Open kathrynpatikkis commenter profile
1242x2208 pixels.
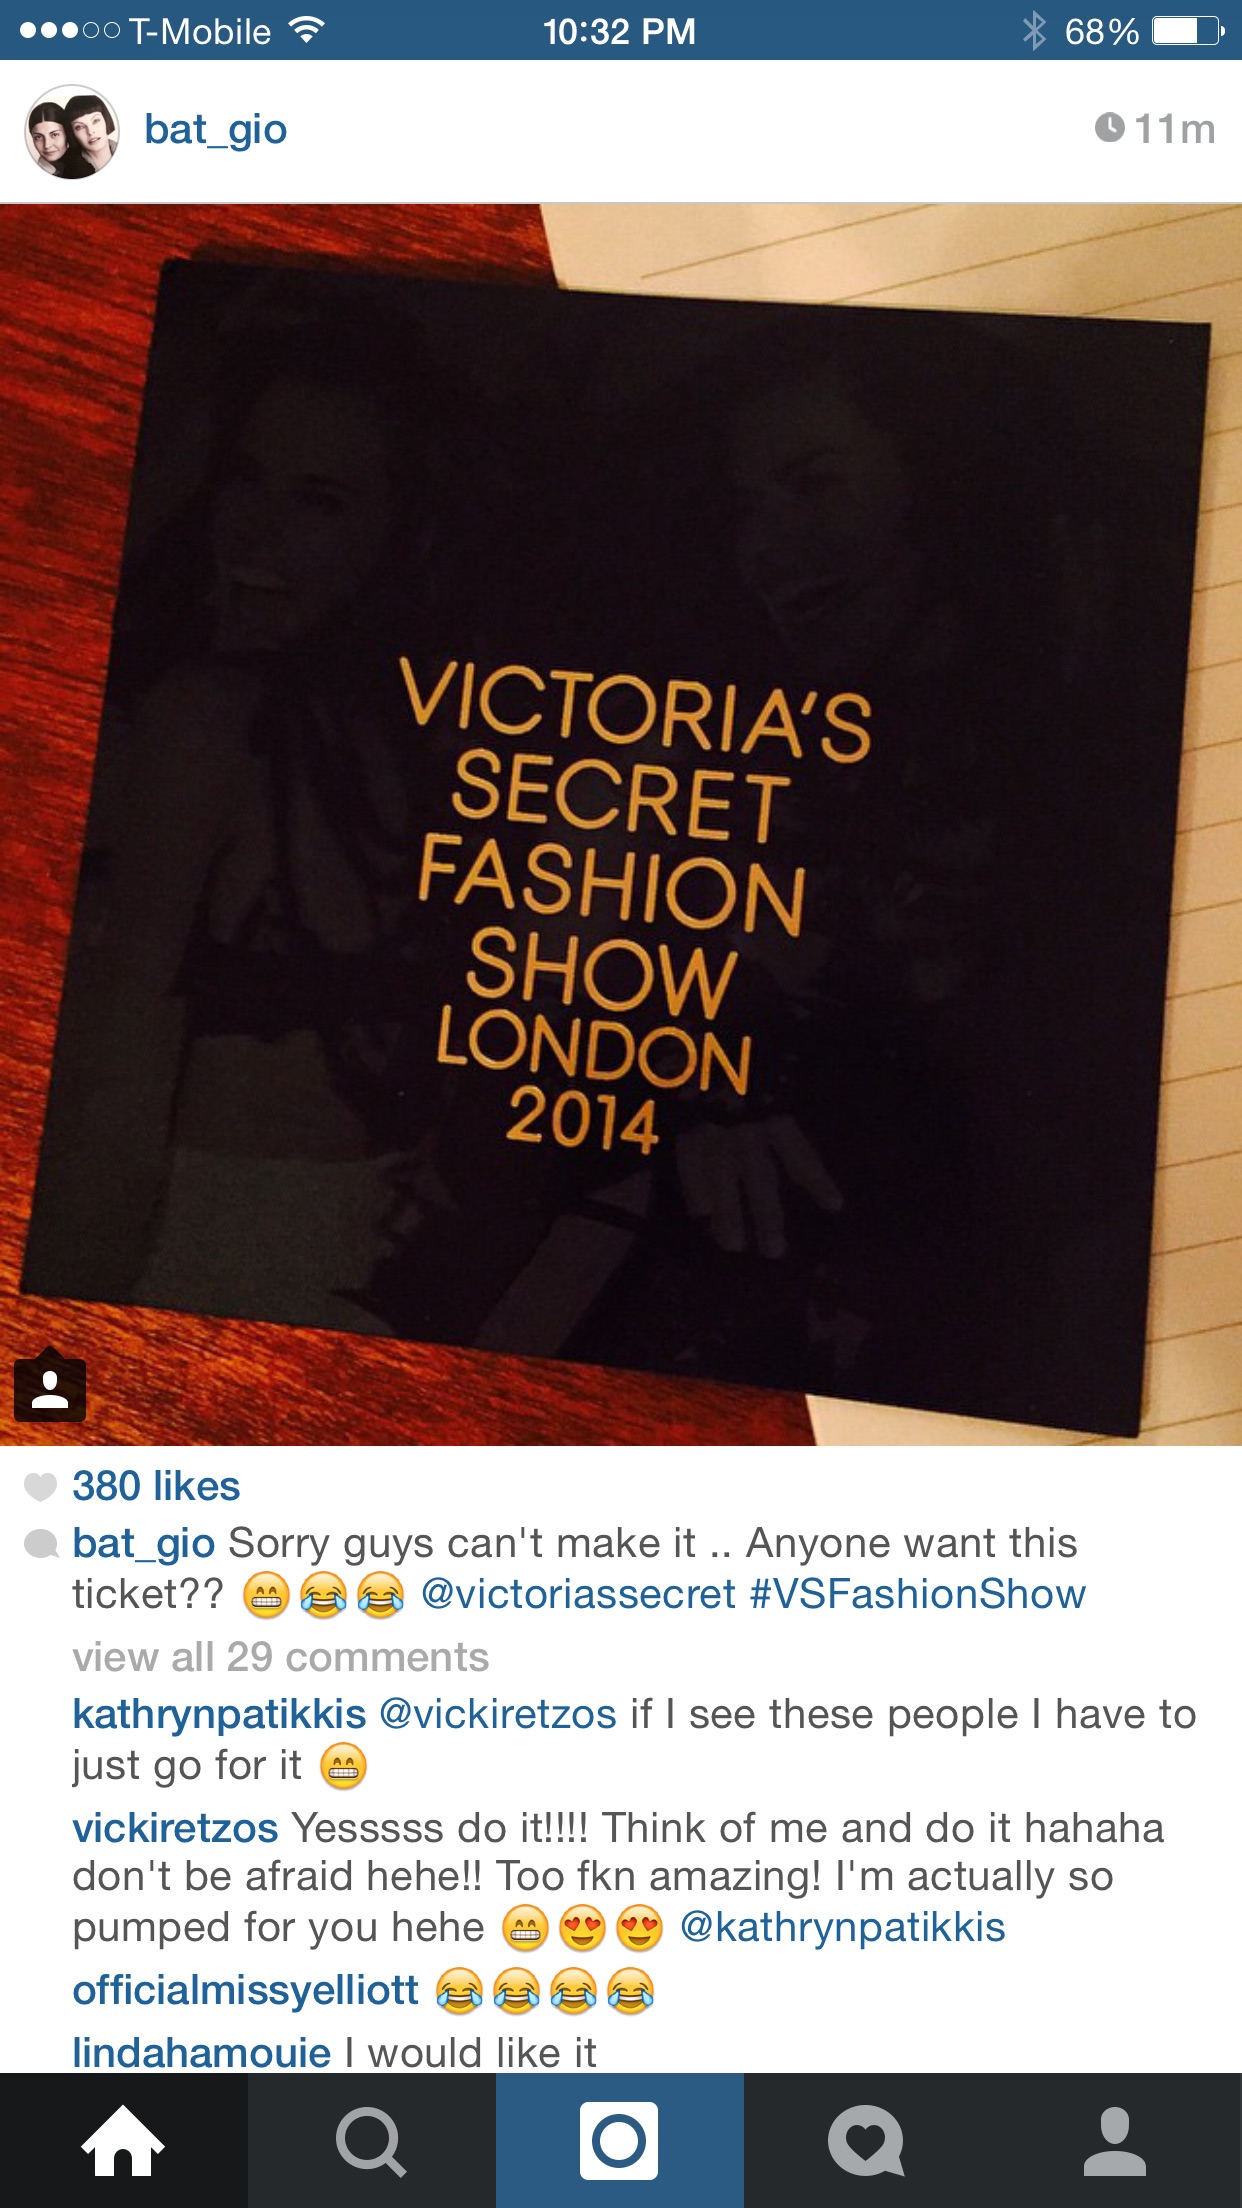click(x=219, y=1714)
